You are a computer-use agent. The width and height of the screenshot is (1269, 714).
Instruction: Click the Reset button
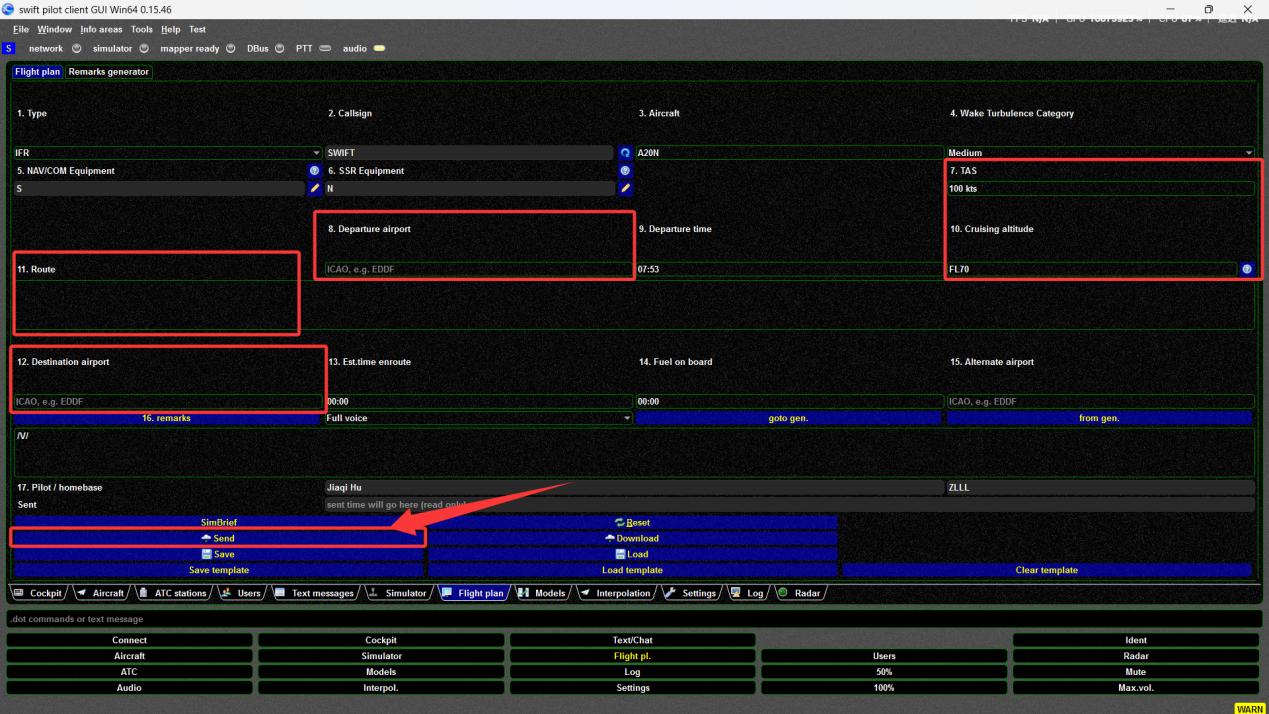tap(633, 522)
